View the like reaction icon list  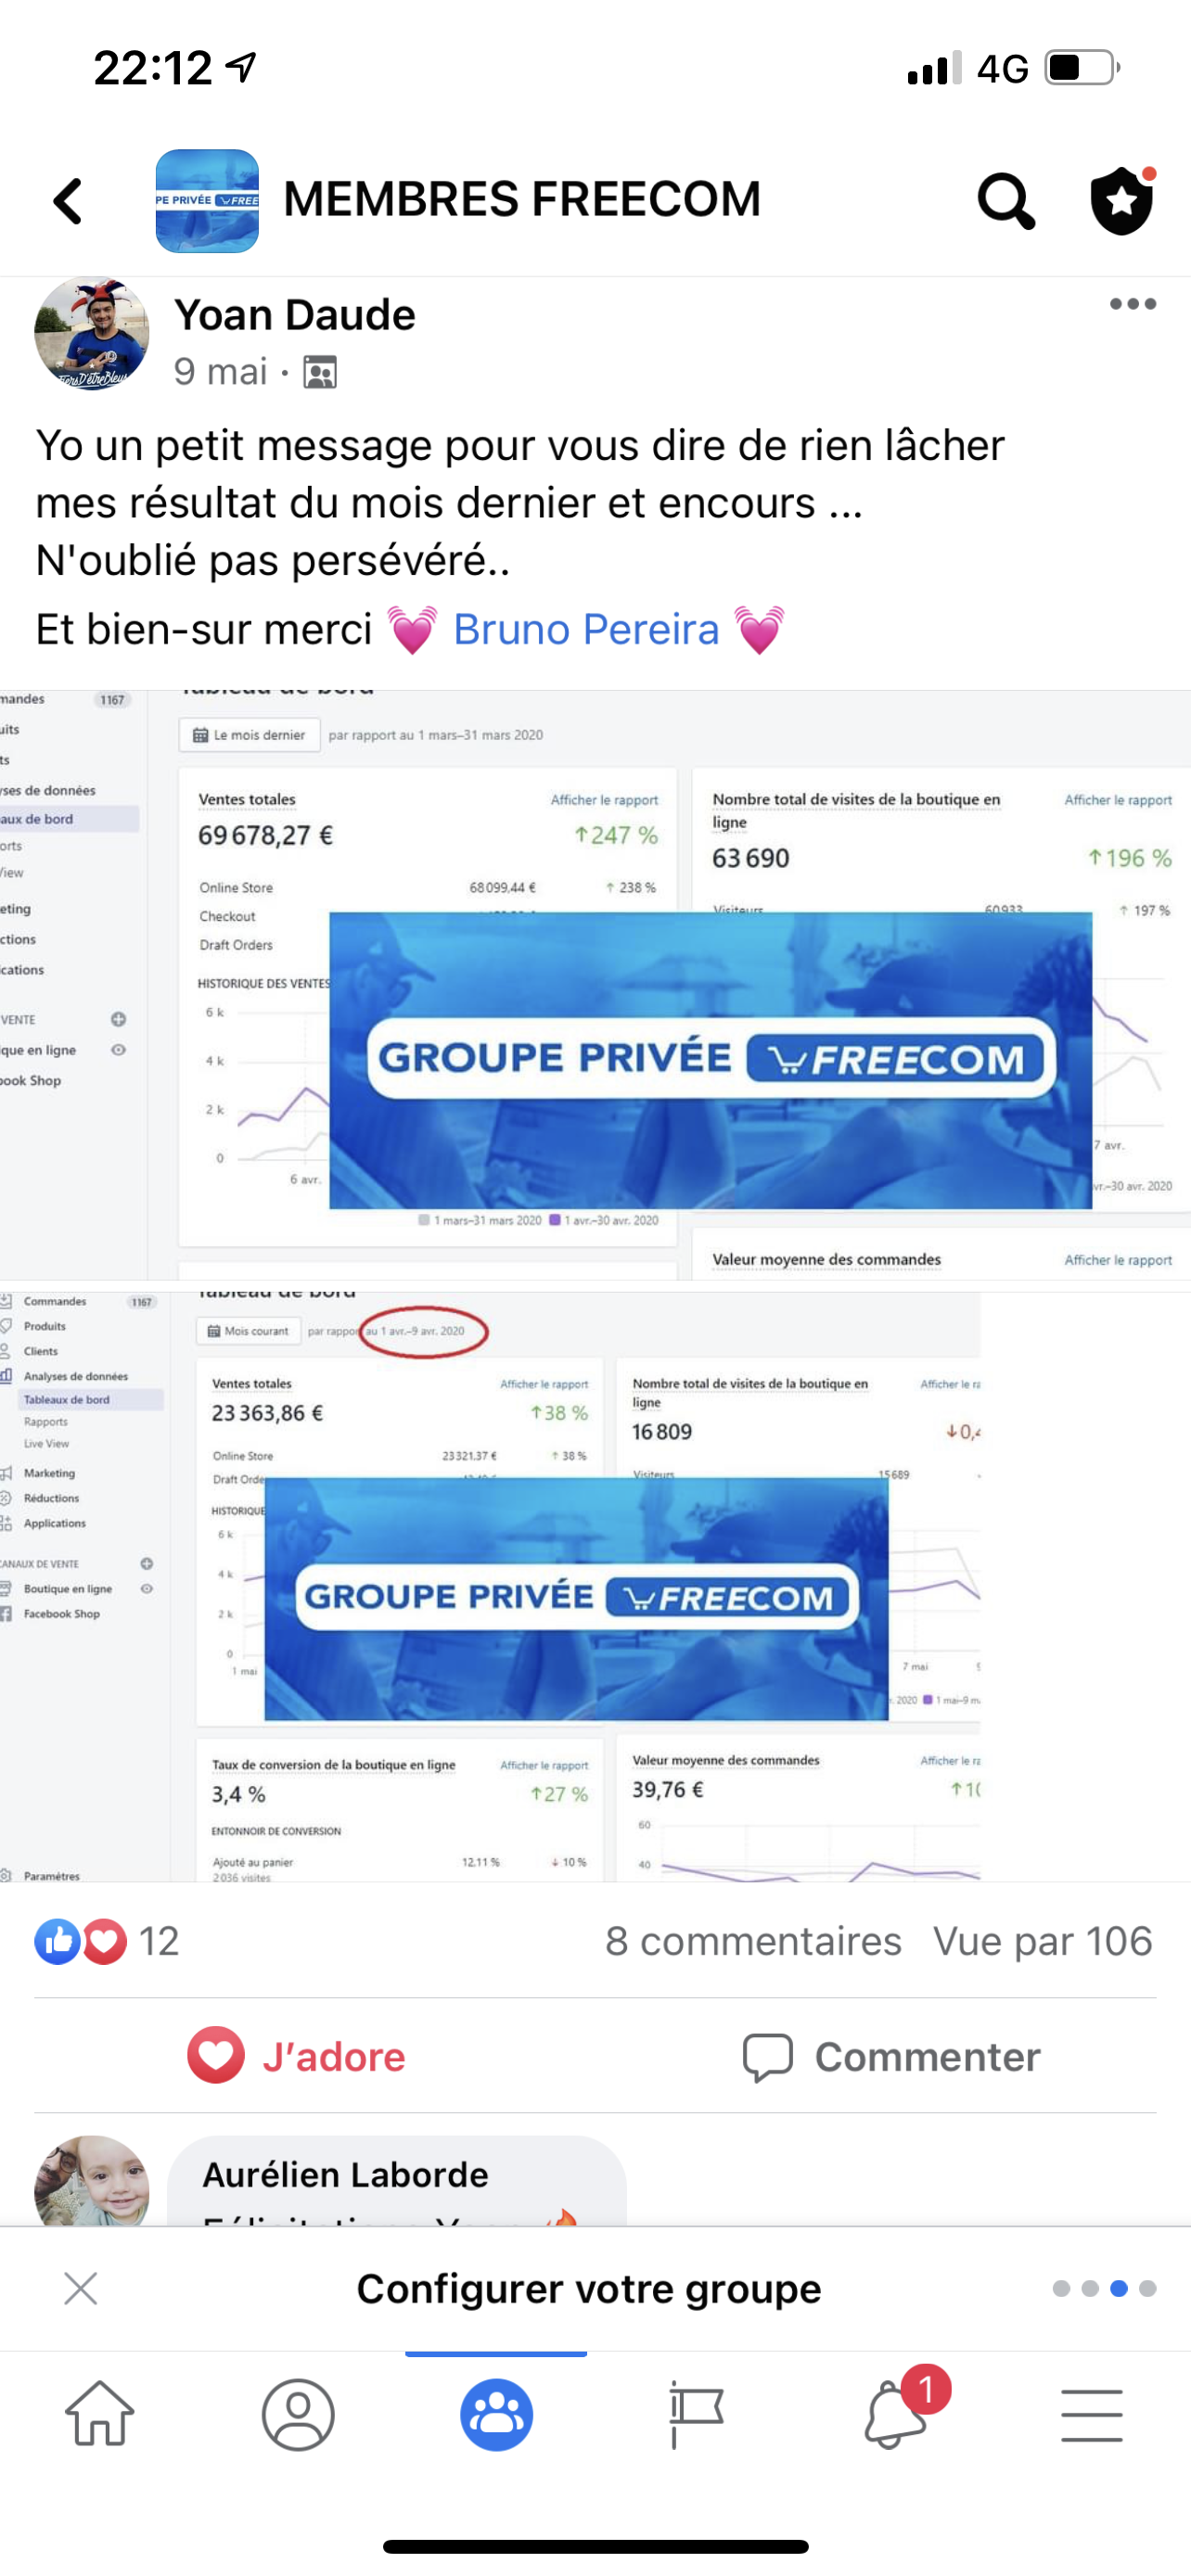pyautogui.click(x=58, y=1942)
